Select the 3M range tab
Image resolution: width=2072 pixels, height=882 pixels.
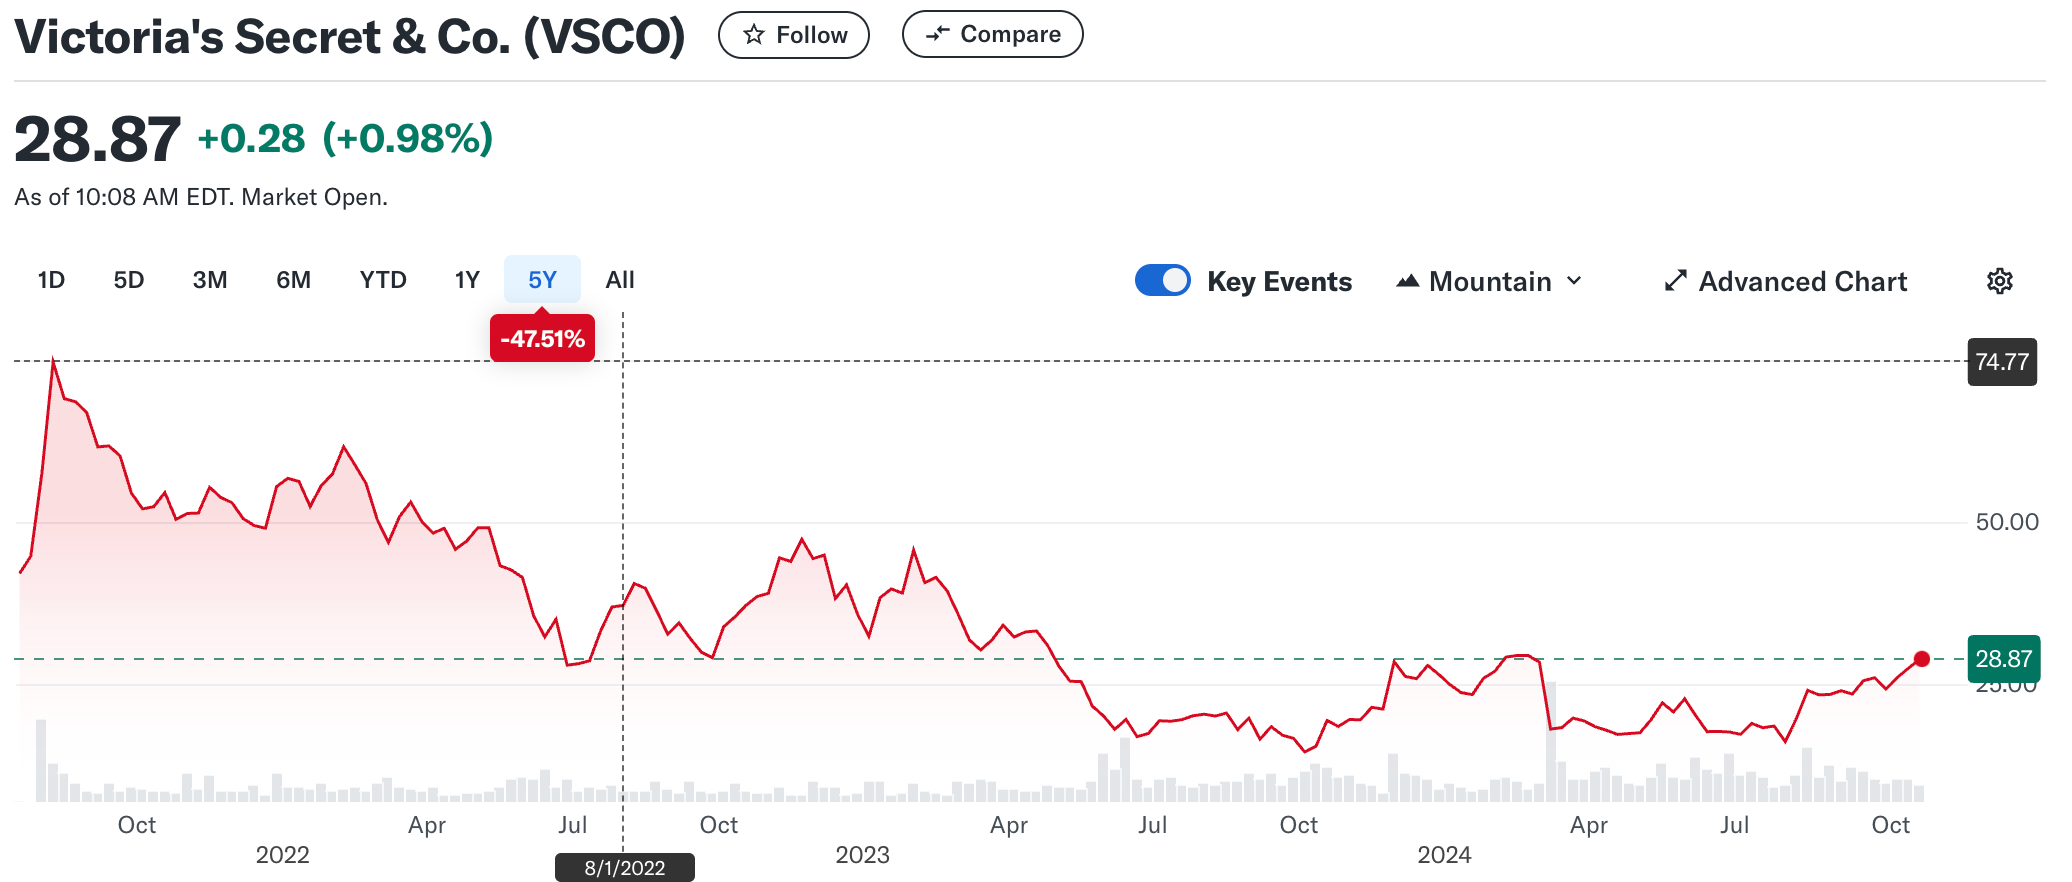click(x=210, y=280)
